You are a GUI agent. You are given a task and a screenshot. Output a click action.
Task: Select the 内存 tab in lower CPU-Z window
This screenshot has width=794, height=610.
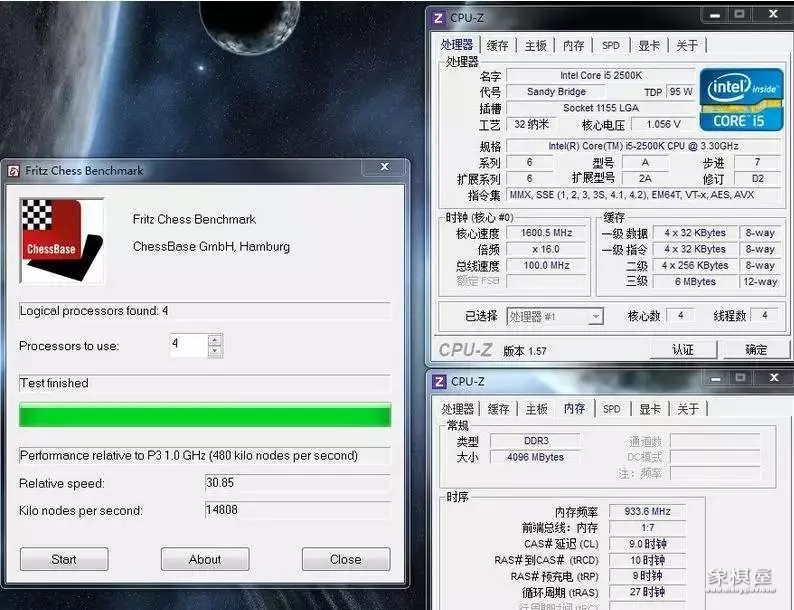coord(574,408)
